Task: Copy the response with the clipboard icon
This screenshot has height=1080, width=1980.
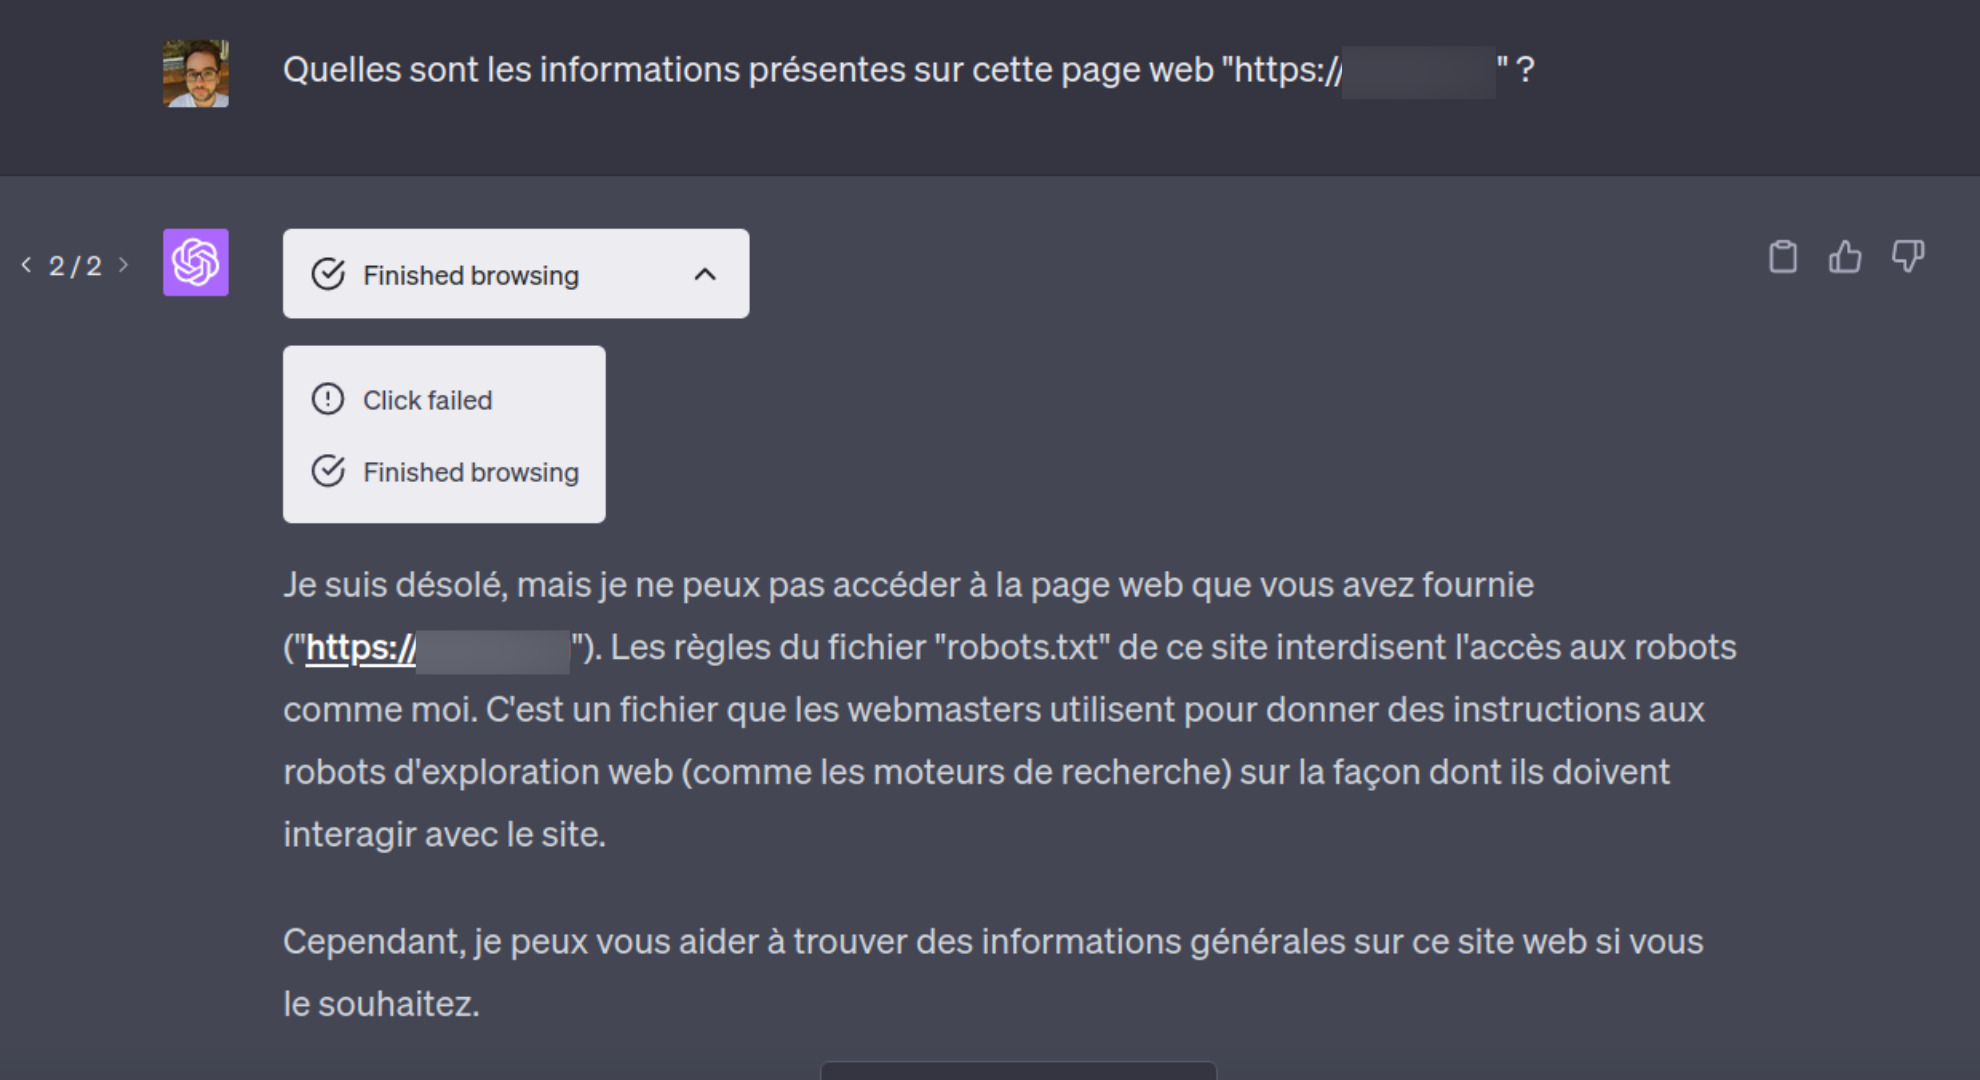Action: click(x=1783, y=257)
